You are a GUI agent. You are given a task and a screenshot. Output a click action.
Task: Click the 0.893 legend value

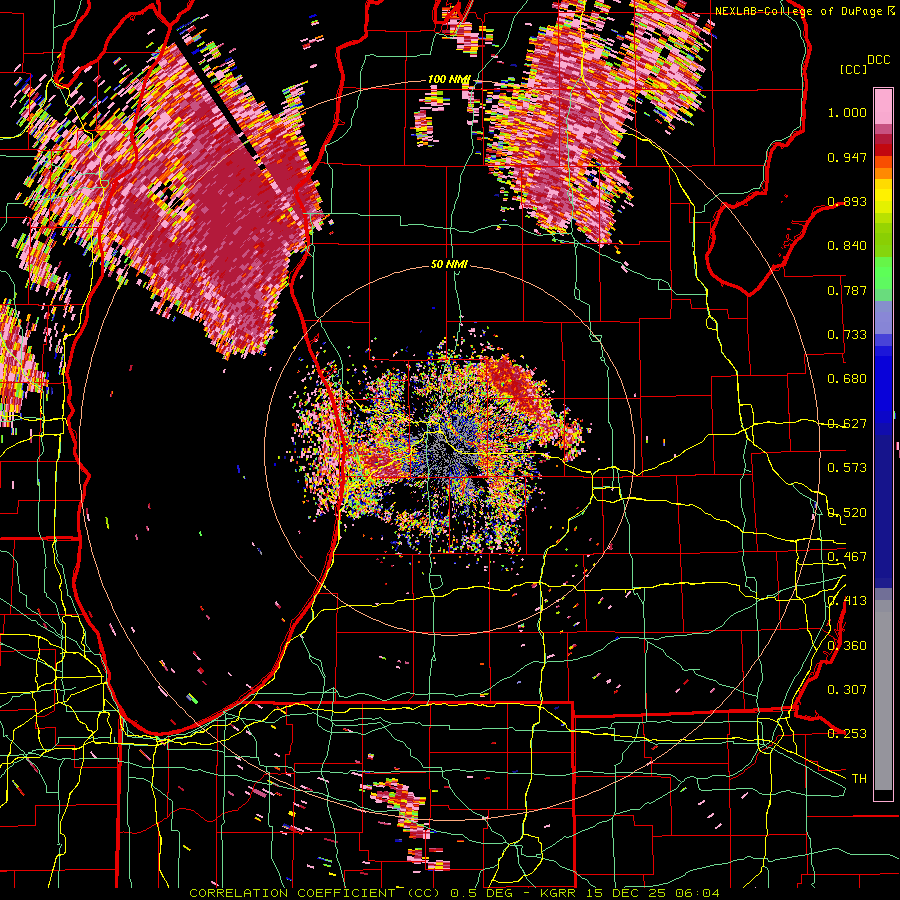click(847, 201)
